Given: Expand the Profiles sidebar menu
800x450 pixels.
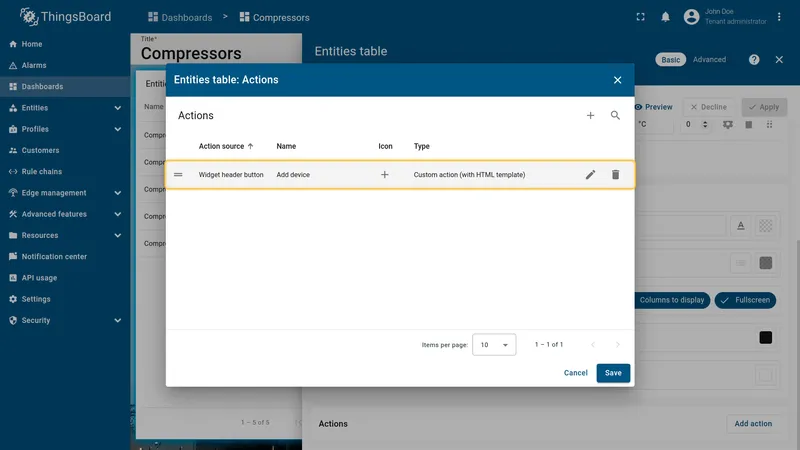Looking at the screenshot, I should tap(65, 129).
